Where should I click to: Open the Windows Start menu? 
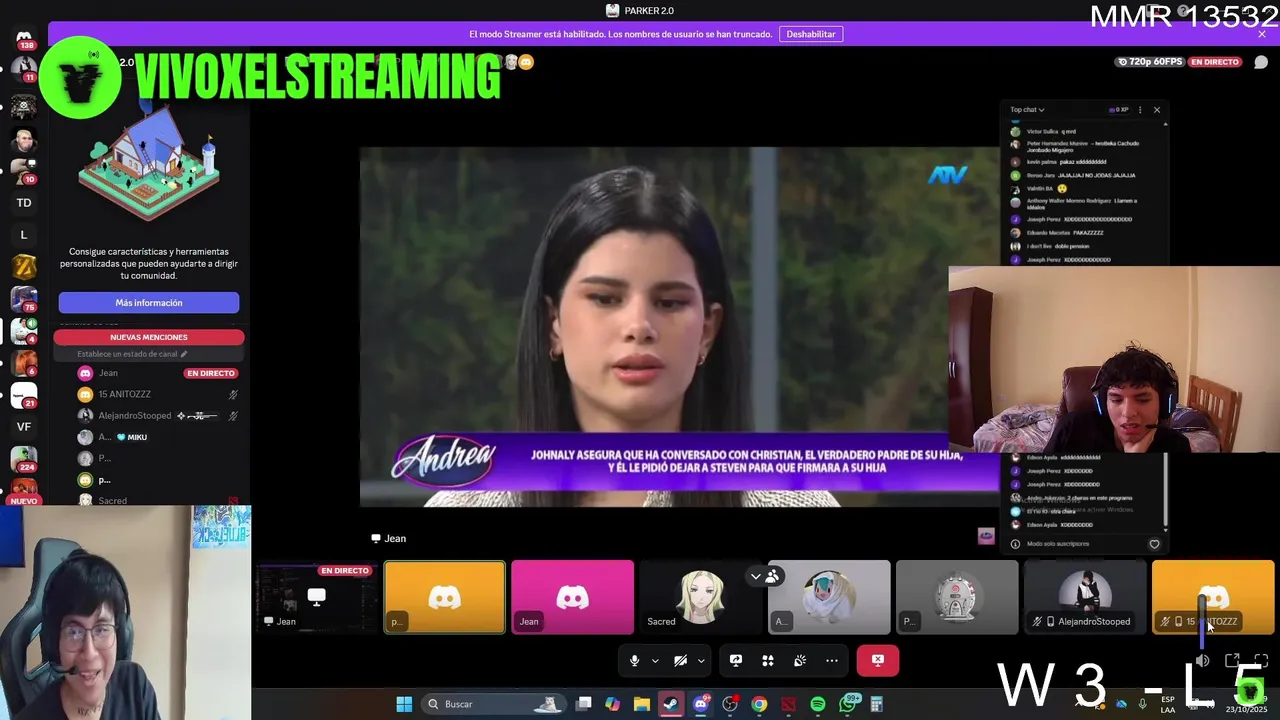(x=404, y=704)
